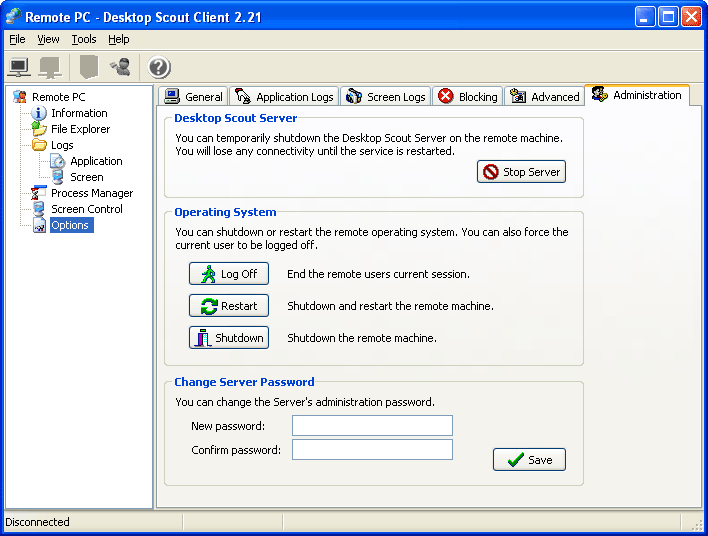
Task: Click the Shutdown button
Action: 229,338
